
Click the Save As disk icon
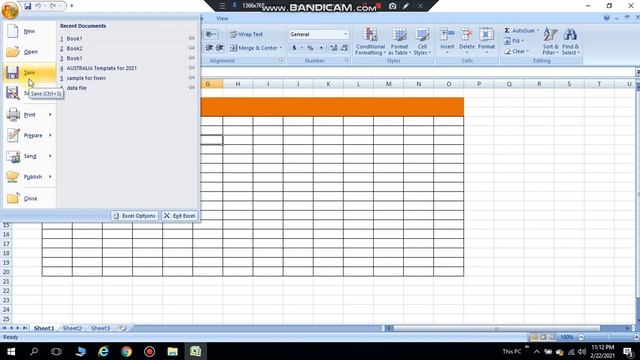click(13, 93)
